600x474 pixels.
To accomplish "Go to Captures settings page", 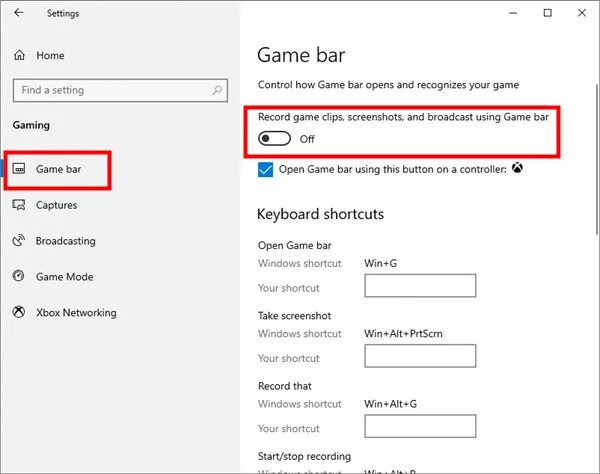I will (57, 205).
